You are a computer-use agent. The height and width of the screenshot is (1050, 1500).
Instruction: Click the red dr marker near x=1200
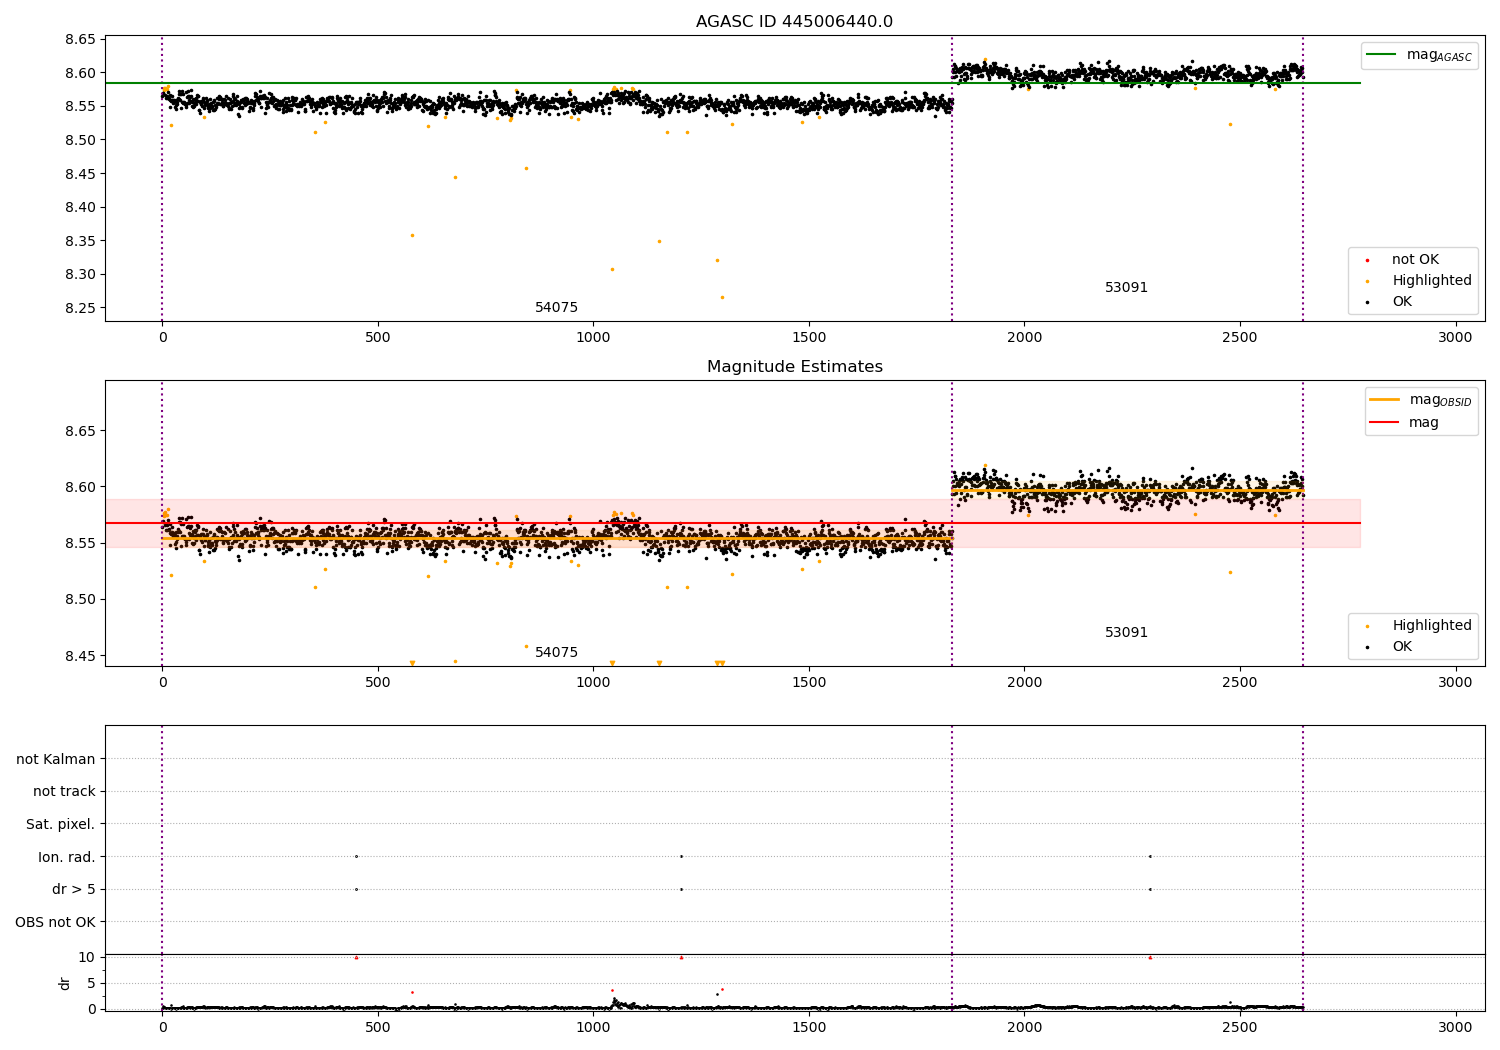tap(681, 957)
